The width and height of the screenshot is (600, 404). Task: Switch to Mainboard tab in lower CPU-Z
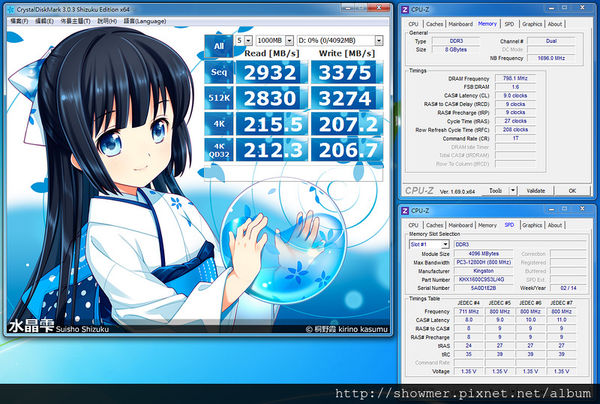460,225
